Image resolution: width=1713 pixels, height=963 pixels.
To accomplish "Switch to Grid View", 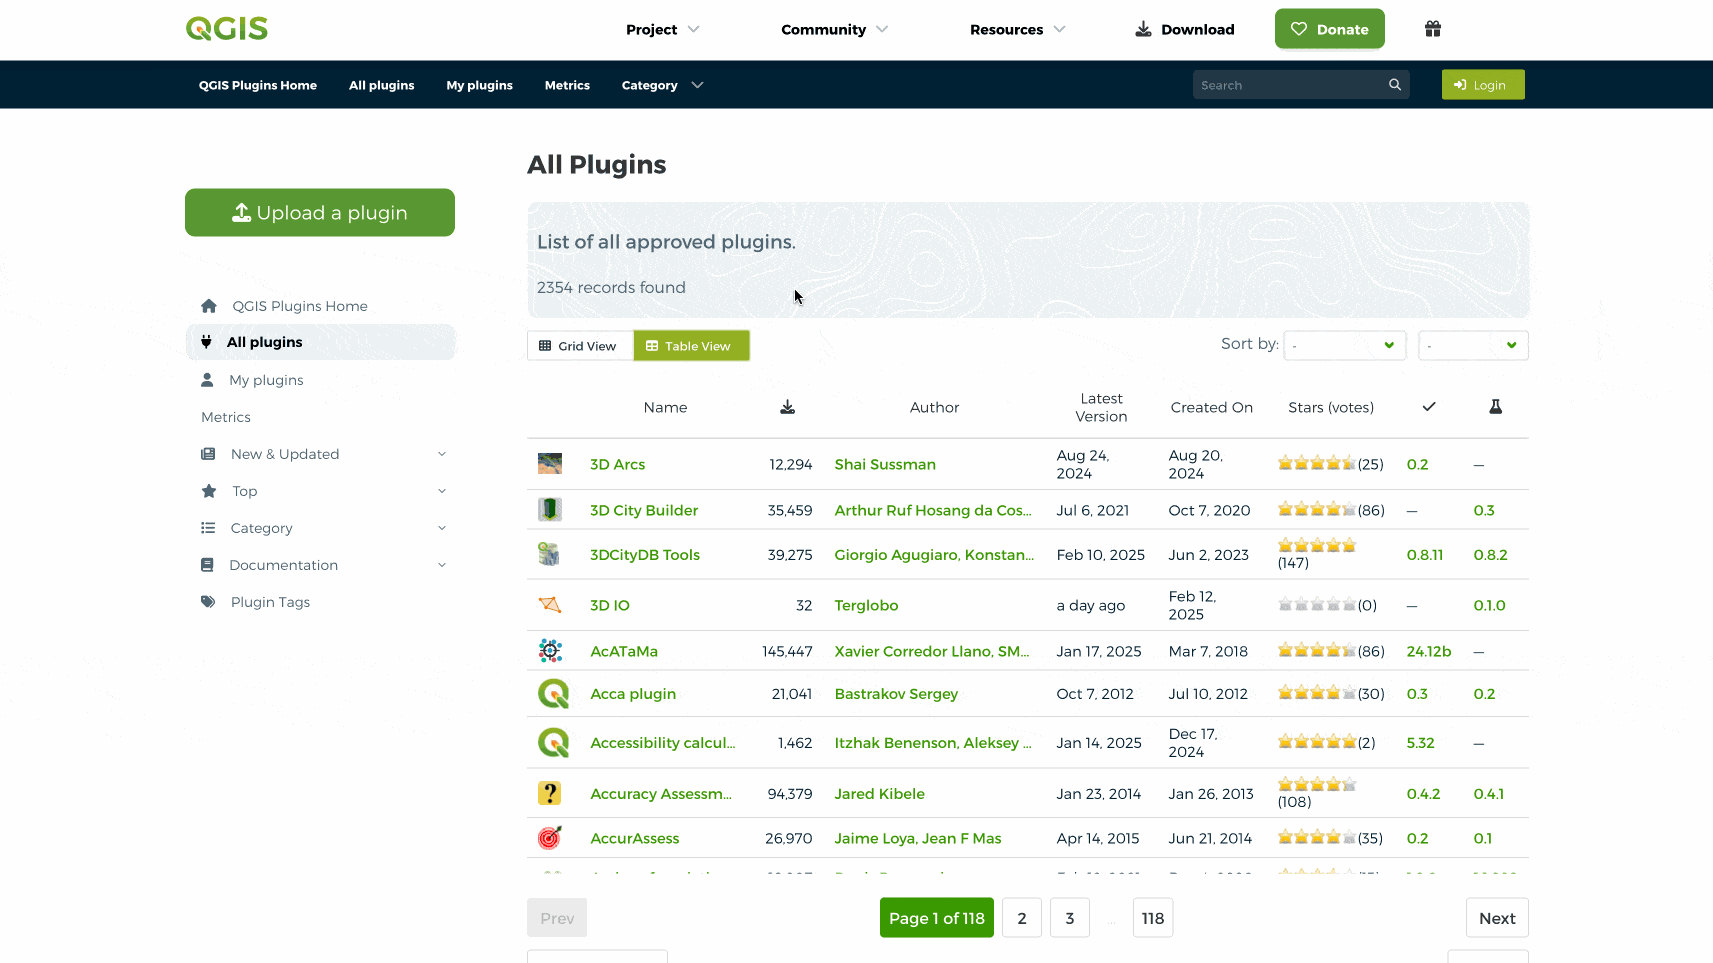I will pos(579,346).
